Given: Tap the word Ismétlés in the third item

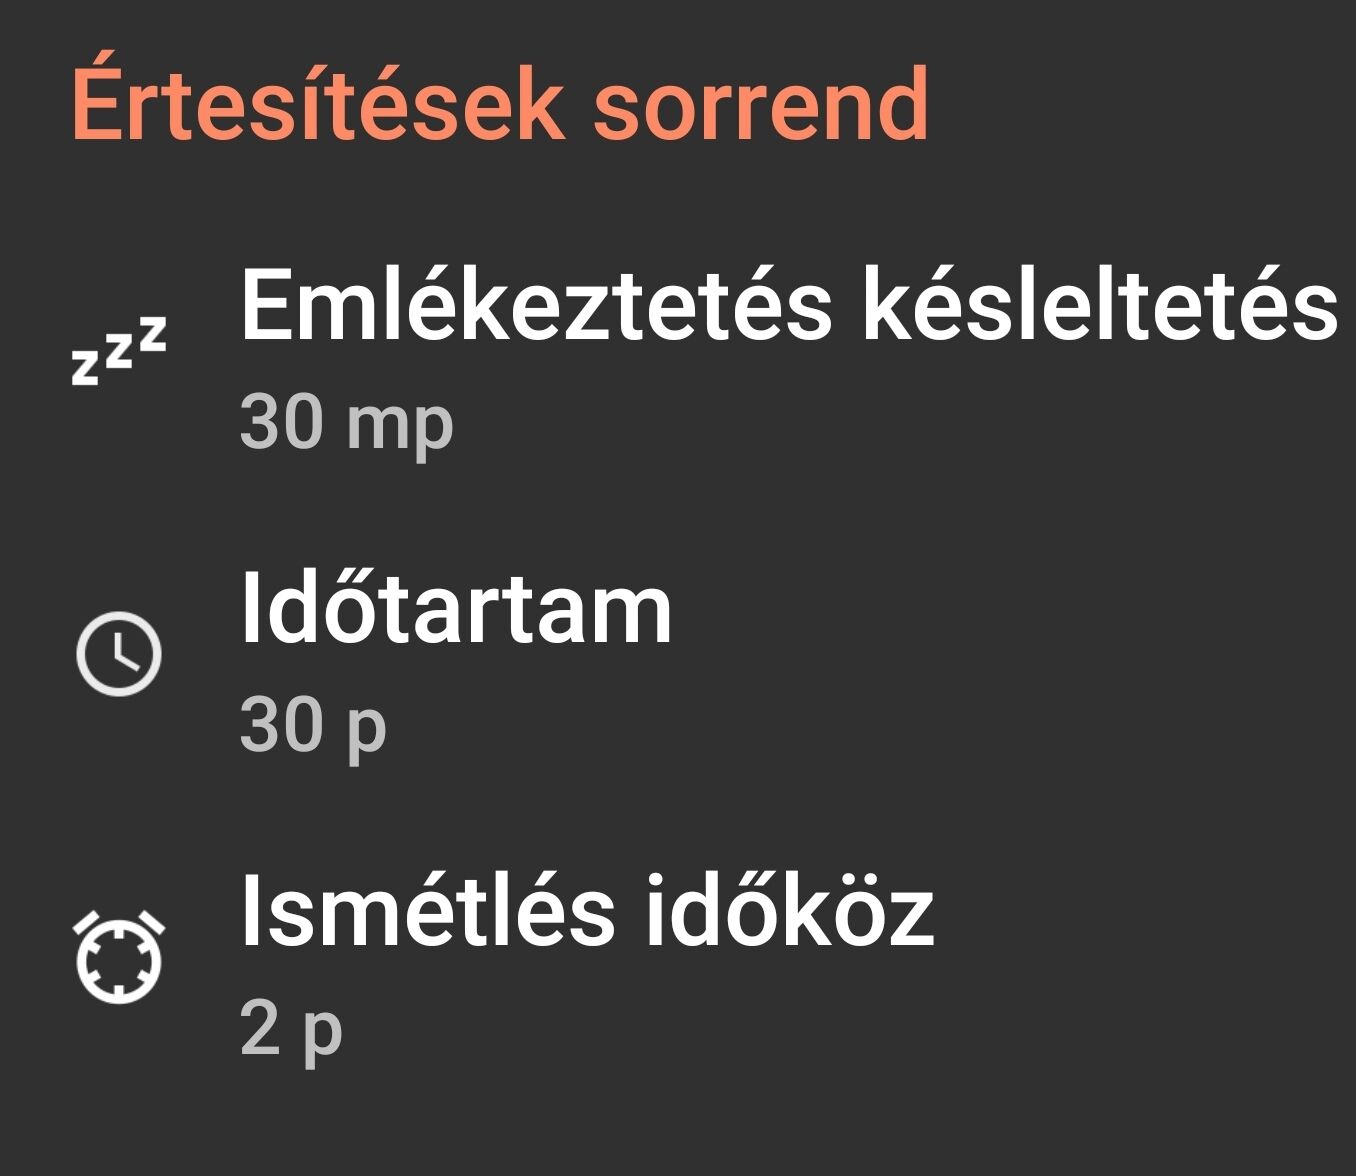Looking at the screenshot, I should (x=428, y=912).
